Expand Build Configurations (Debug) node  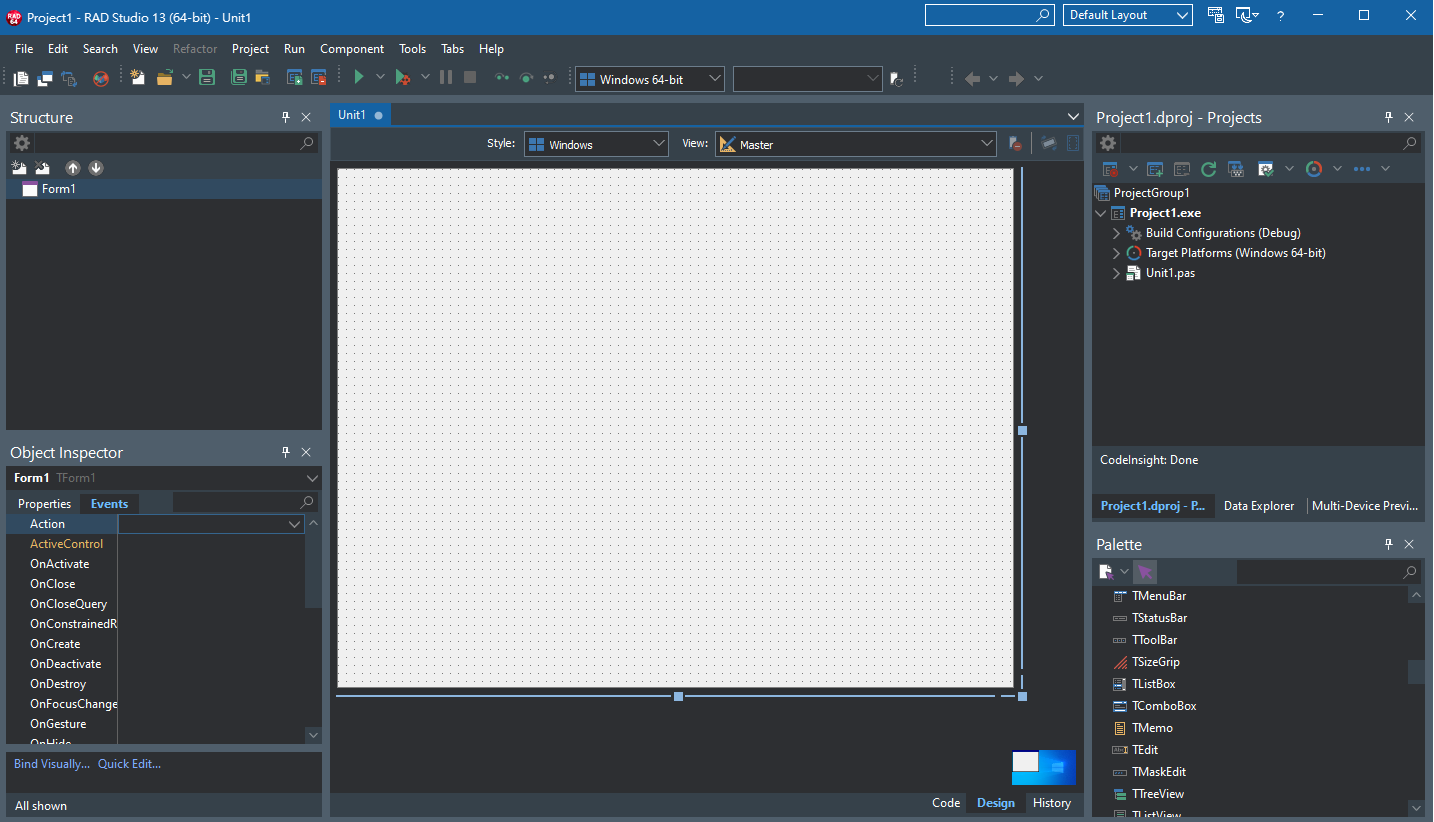(1117, 233)
